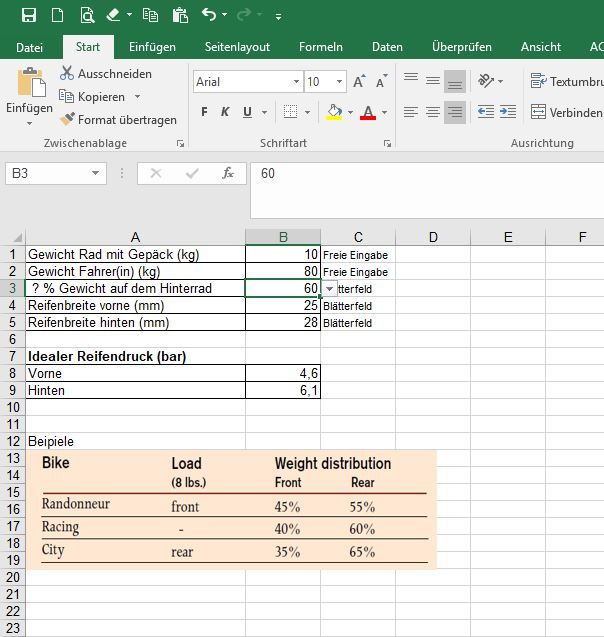
Task: Select cell B8 with value 4,6
Action: (x=283, y=373)
